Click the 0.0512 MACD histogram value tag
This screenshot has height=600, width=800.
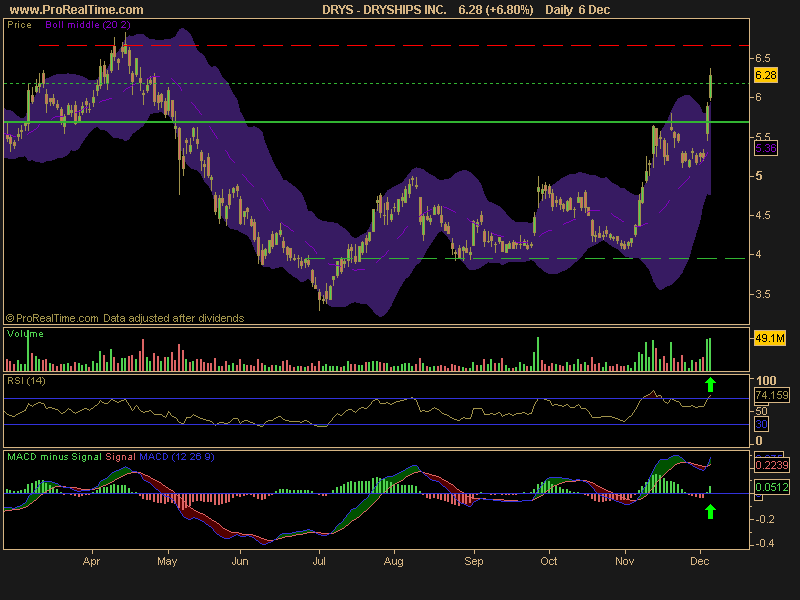pyautogui.click(x=771, y=487)
